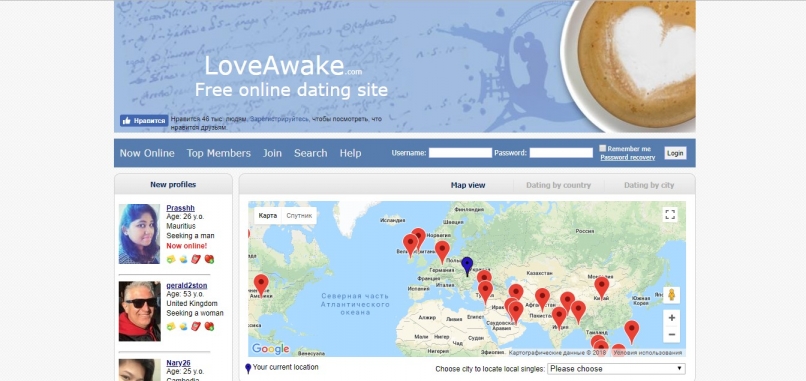Click Nary26's profile photo
This screenshot has height=381, width=806.
click(x=139, y=370)
